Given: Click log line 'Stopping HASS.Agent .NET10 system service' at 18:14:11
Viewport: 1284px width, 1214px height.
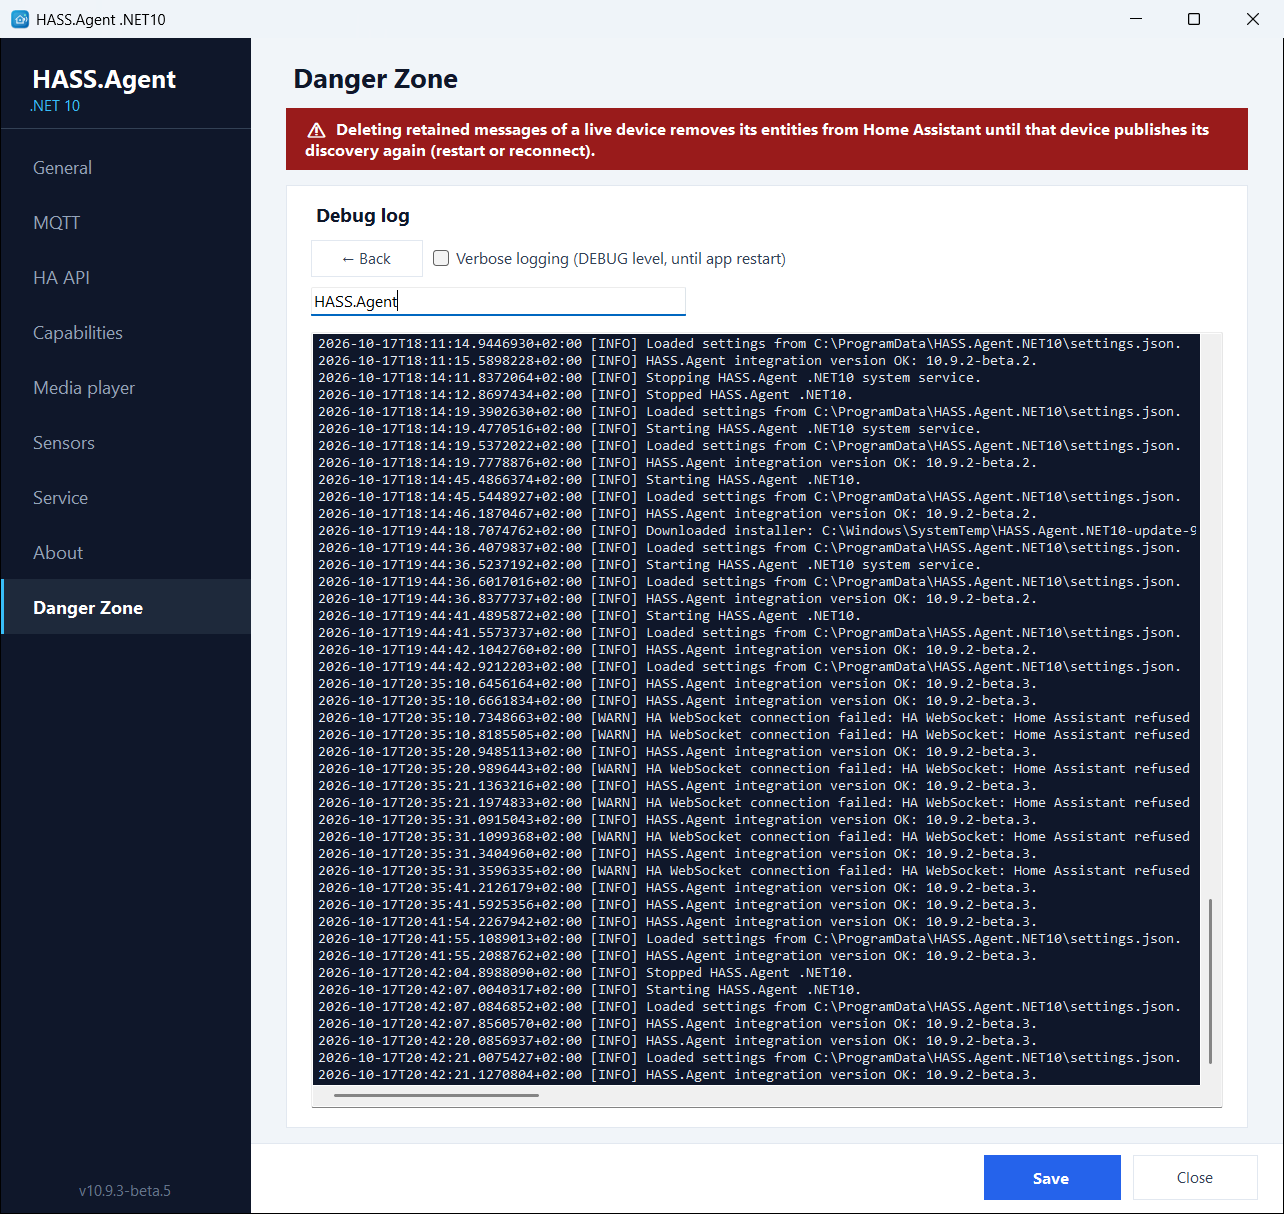Looking at the screenshot, I should (x=649, y=377).
